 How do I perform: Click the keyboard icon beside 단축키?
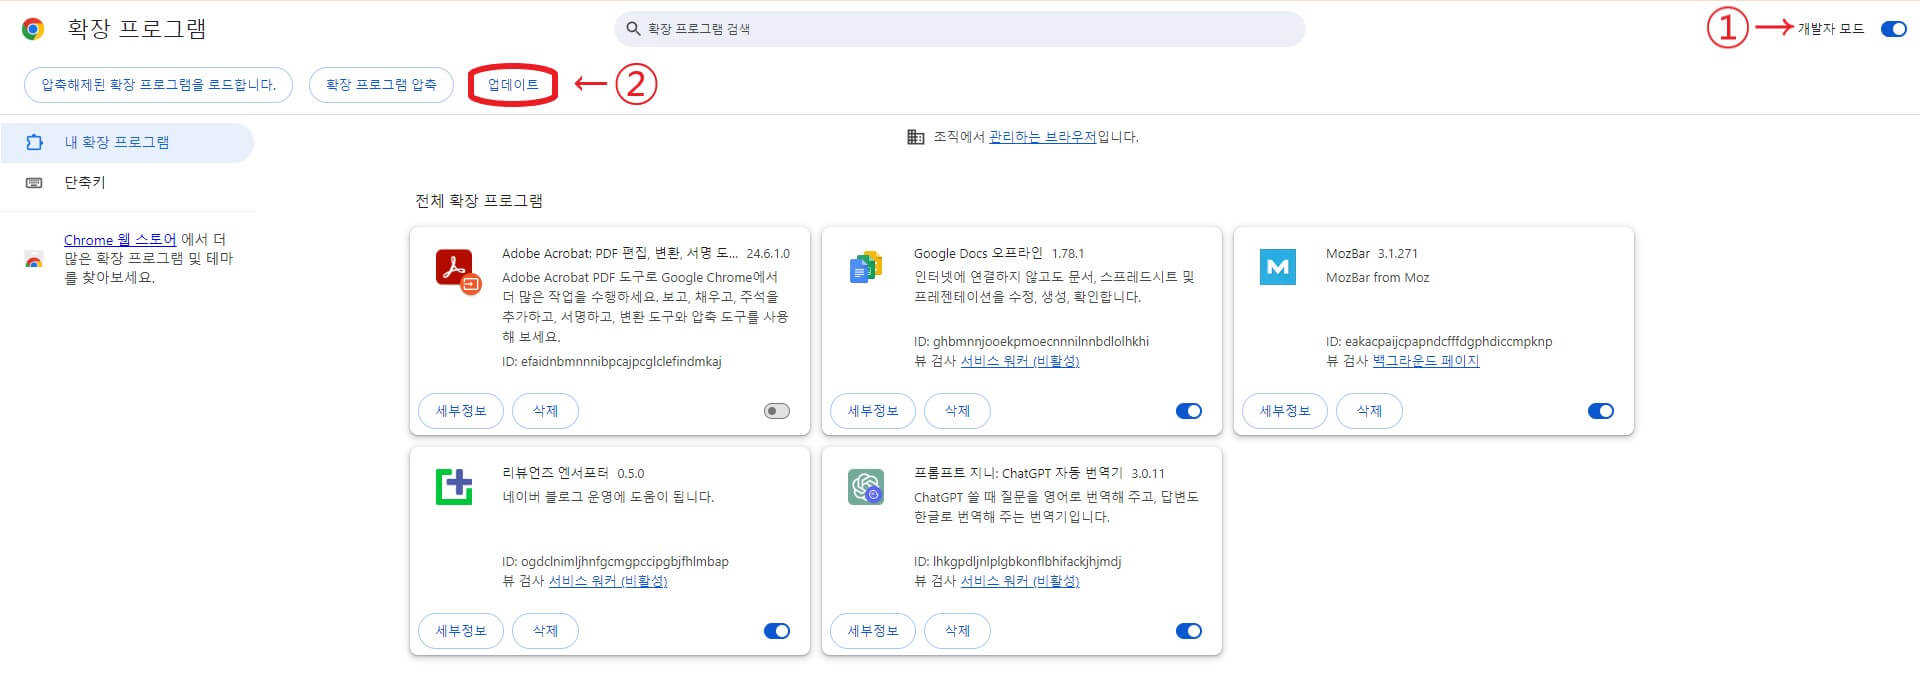click(x=34, y=182)
